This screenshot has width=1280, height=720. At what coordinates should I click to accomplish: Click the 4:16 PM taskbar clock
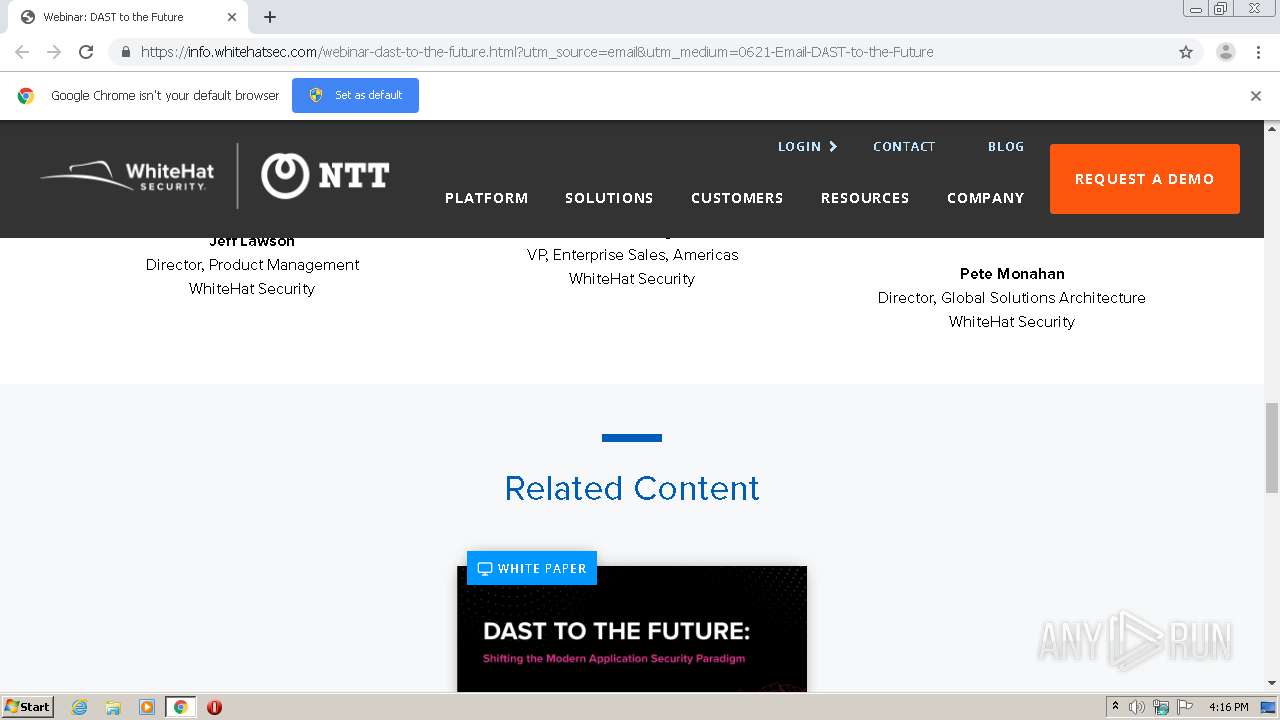[x=1228, y=707]
